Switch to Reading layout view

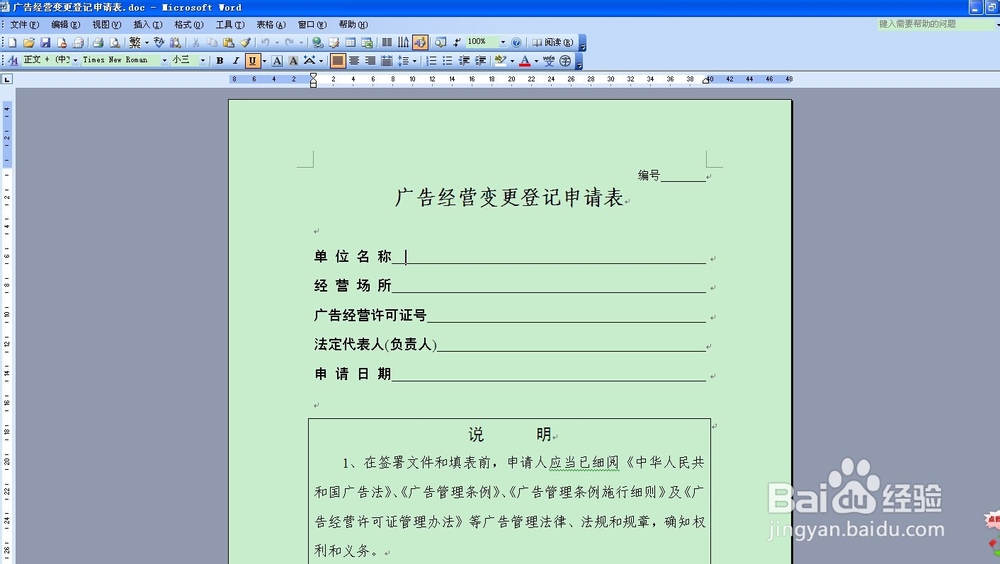pyautogui.click(x=552, y=42)
